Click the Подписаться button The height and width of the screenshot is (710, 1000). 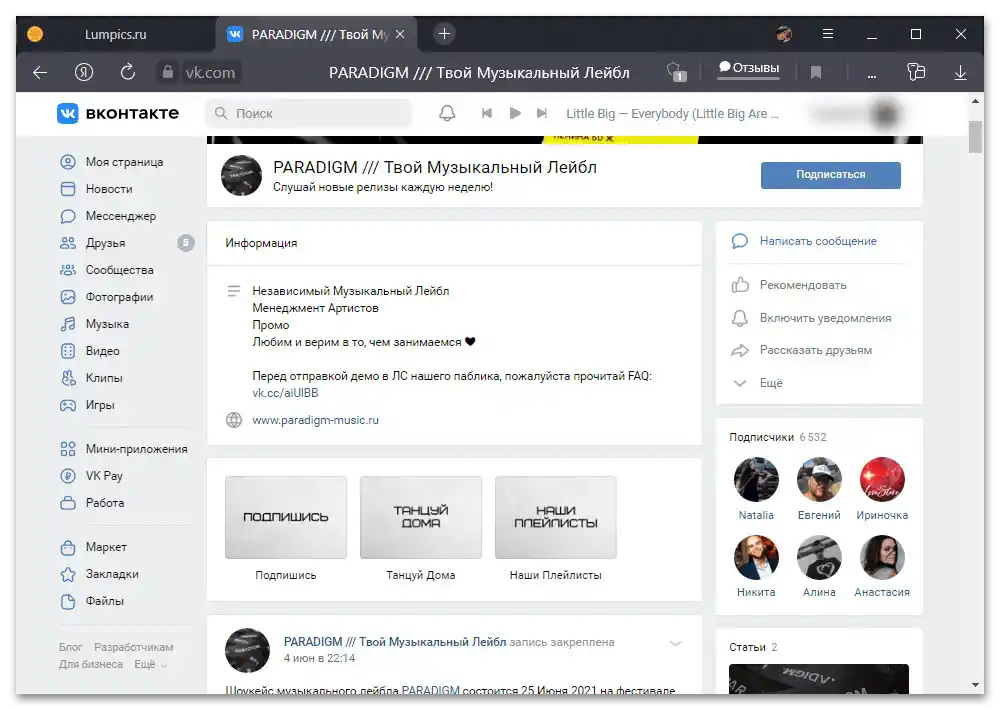(x=830, y=175)
